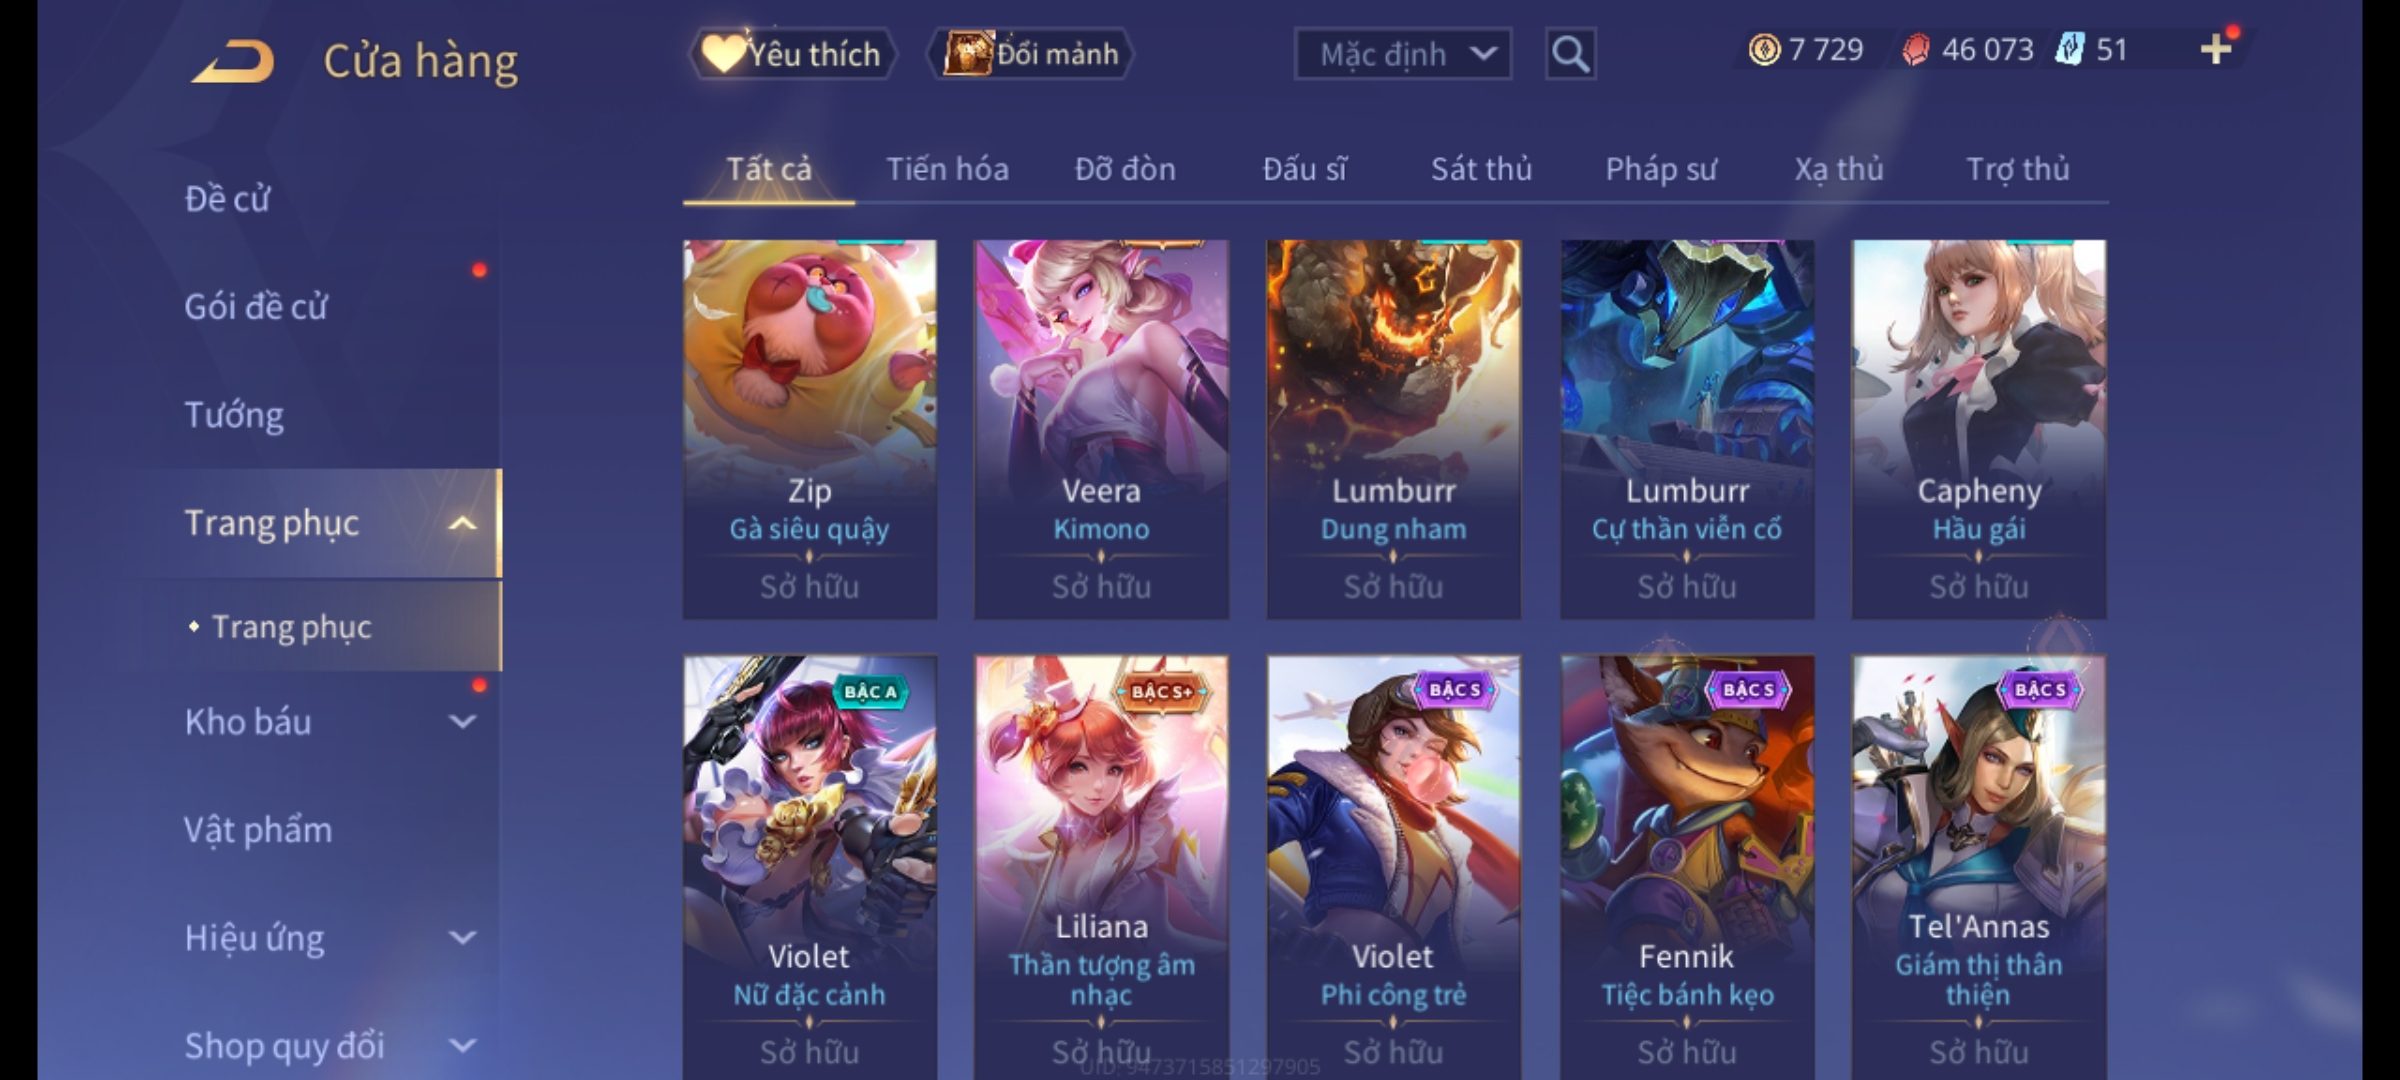Tap the back arrow icon

234,61
